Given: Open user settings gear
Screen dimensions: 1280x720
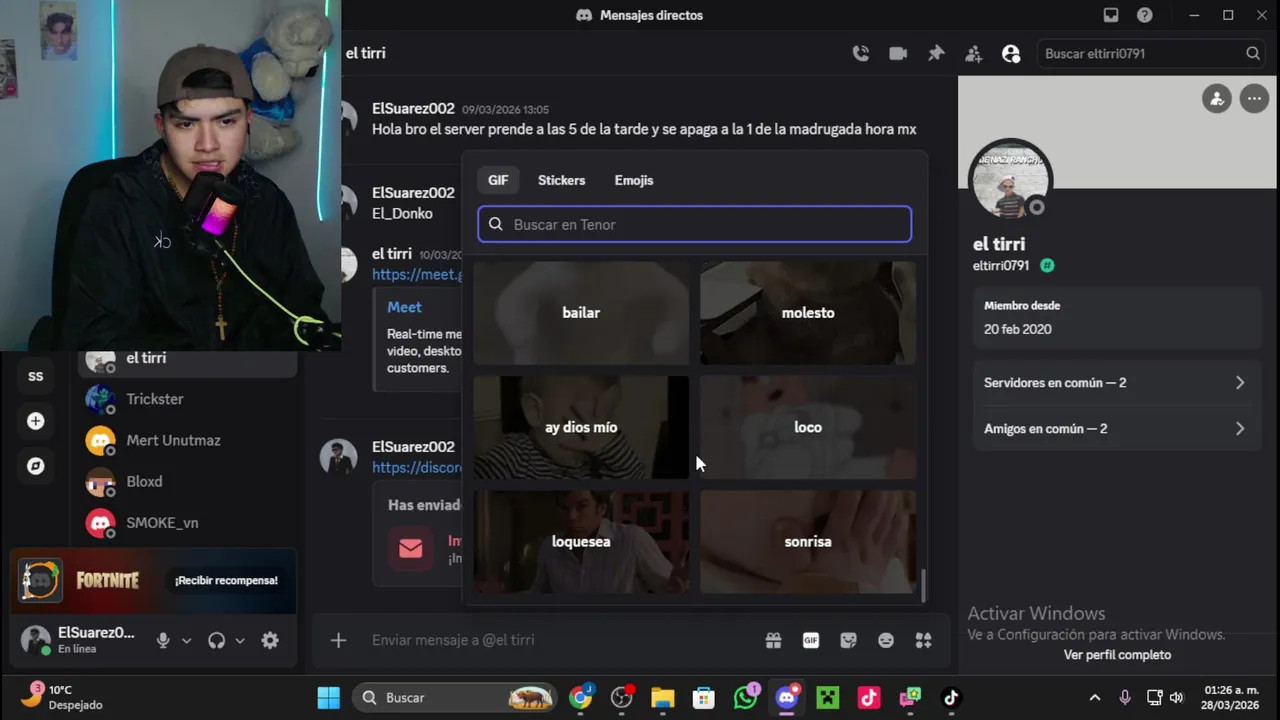Looking at the screenshot, I should pos(270,640).
